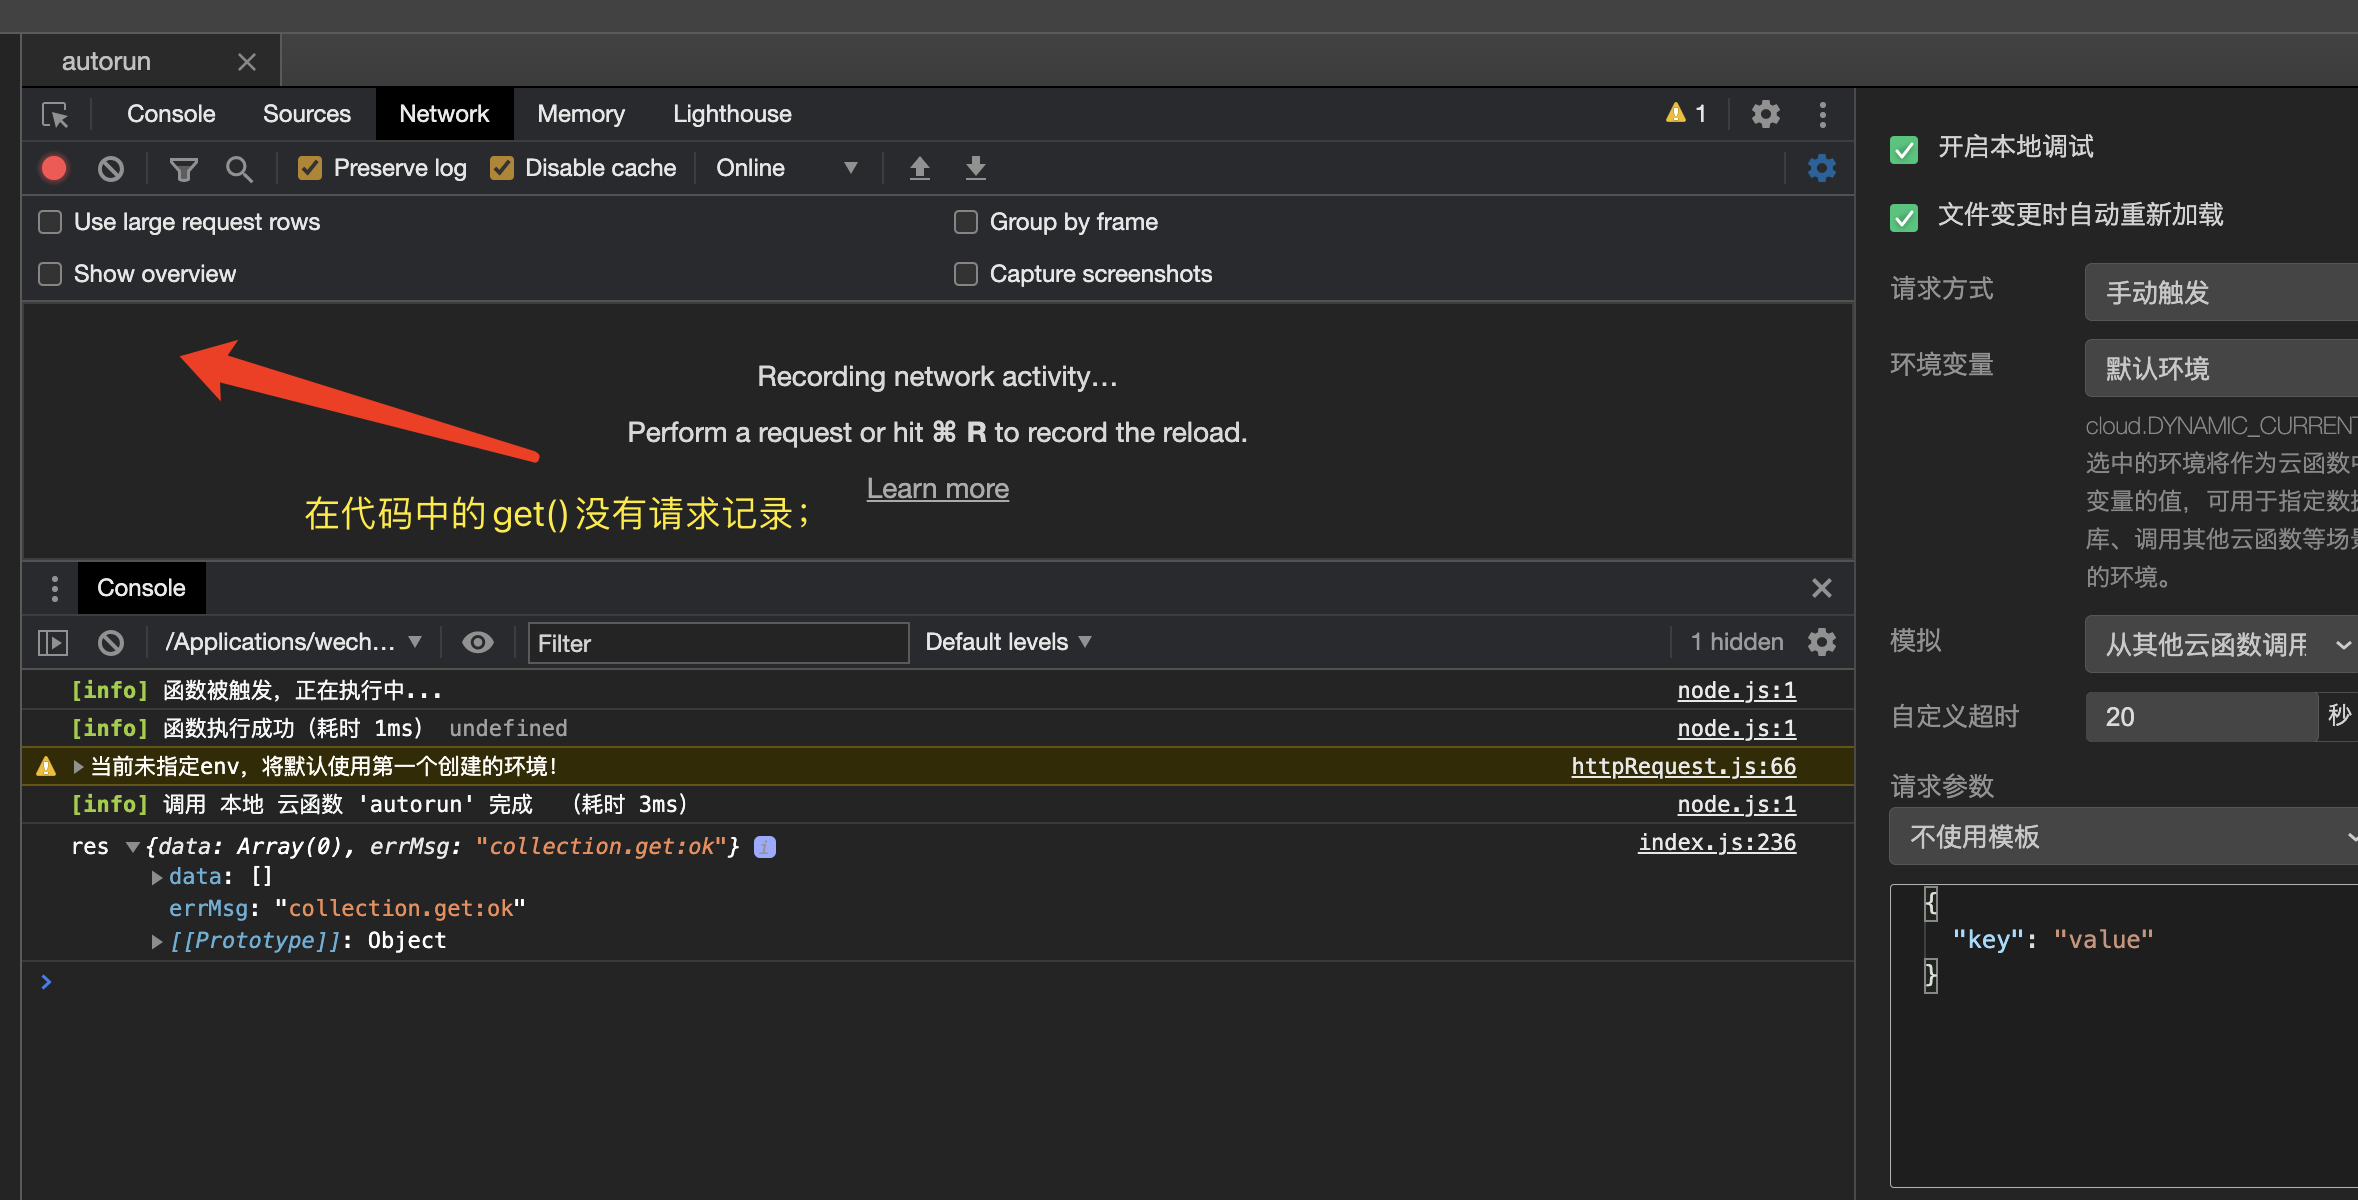The height and width of the screenshot is (1200, 2358).
Task: Toggle the network filter funnel icon
Action: 183,169
